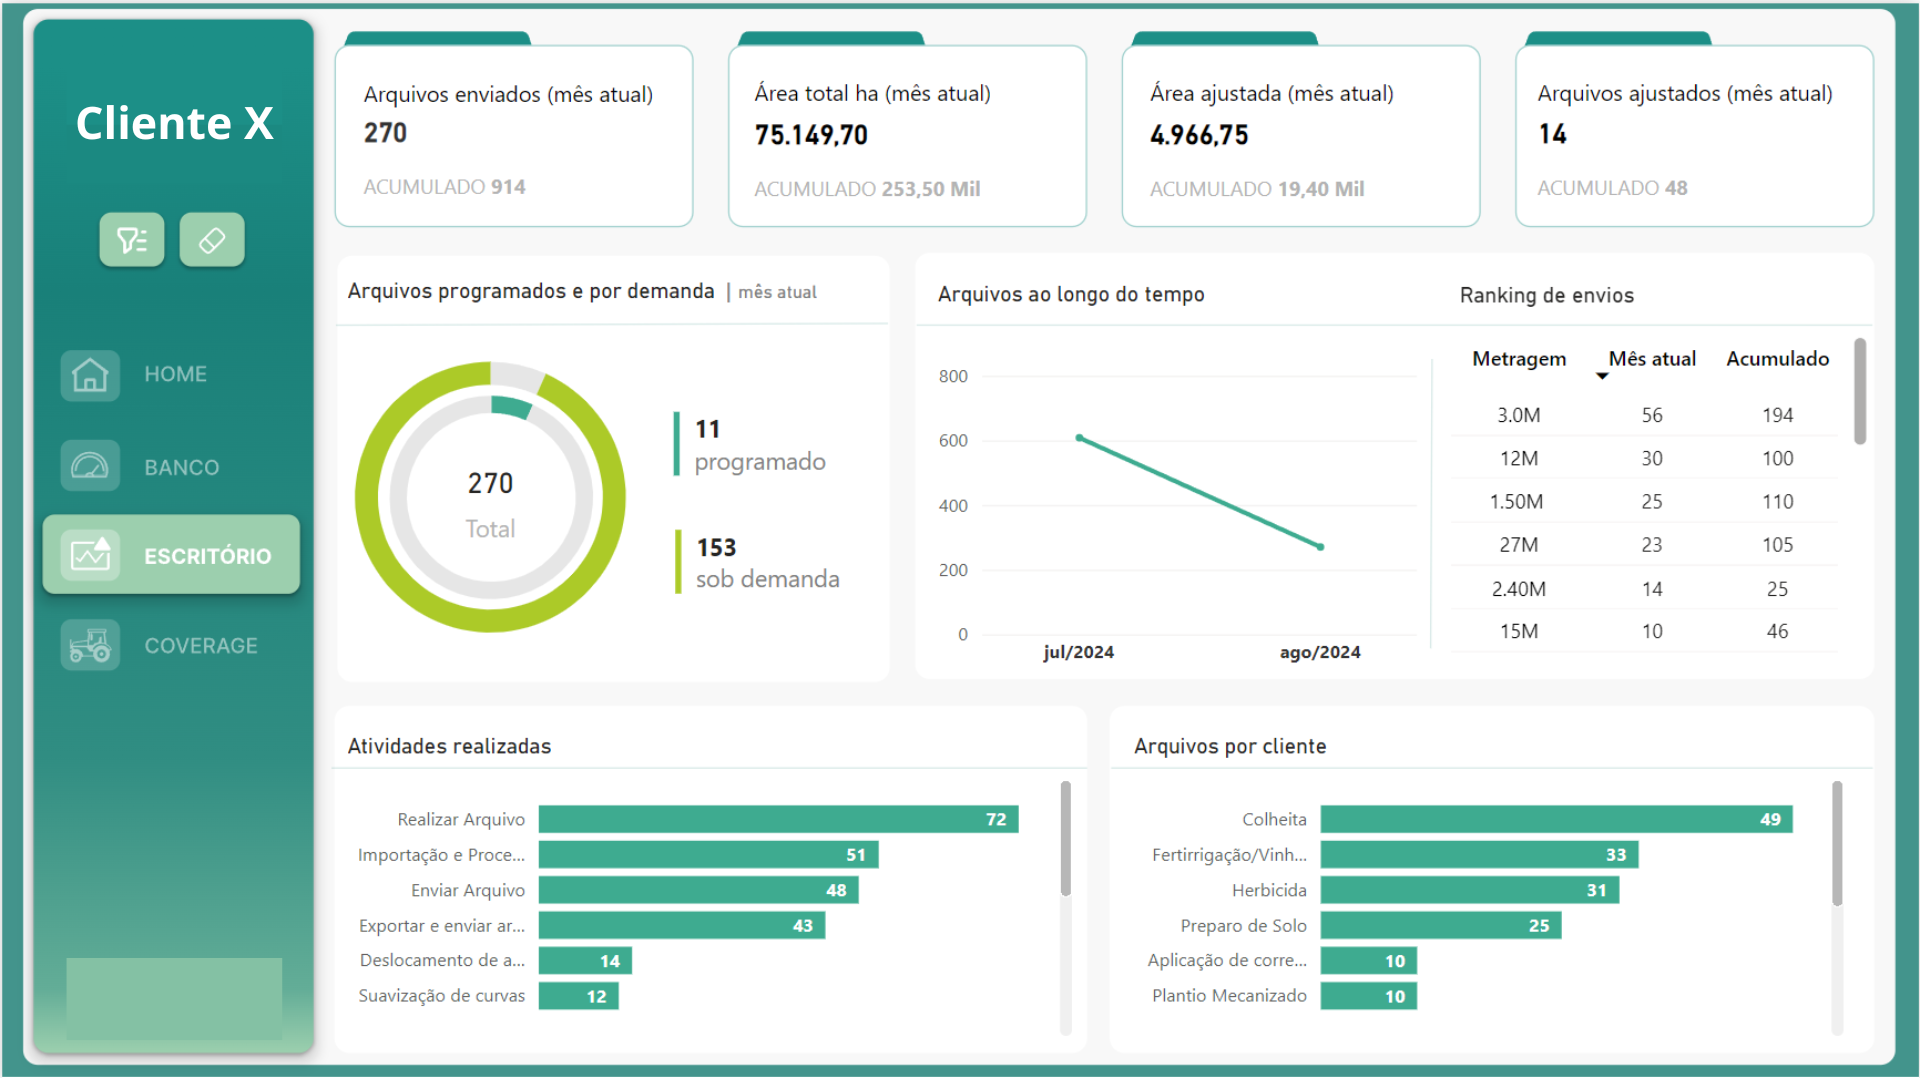The height and width of the screenshot is (1080, 1920).
Task: Click the Ranking de envios scrollbar
Action: pyautogui.click(x=1859, y=392)
